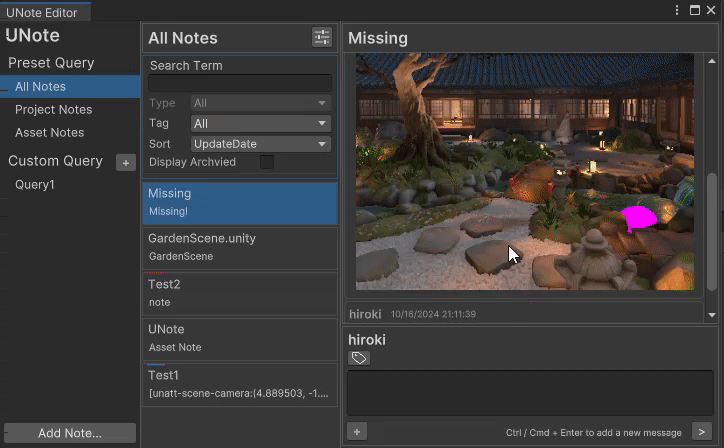Click the Preset Query heading

click(x=51, y=63)
